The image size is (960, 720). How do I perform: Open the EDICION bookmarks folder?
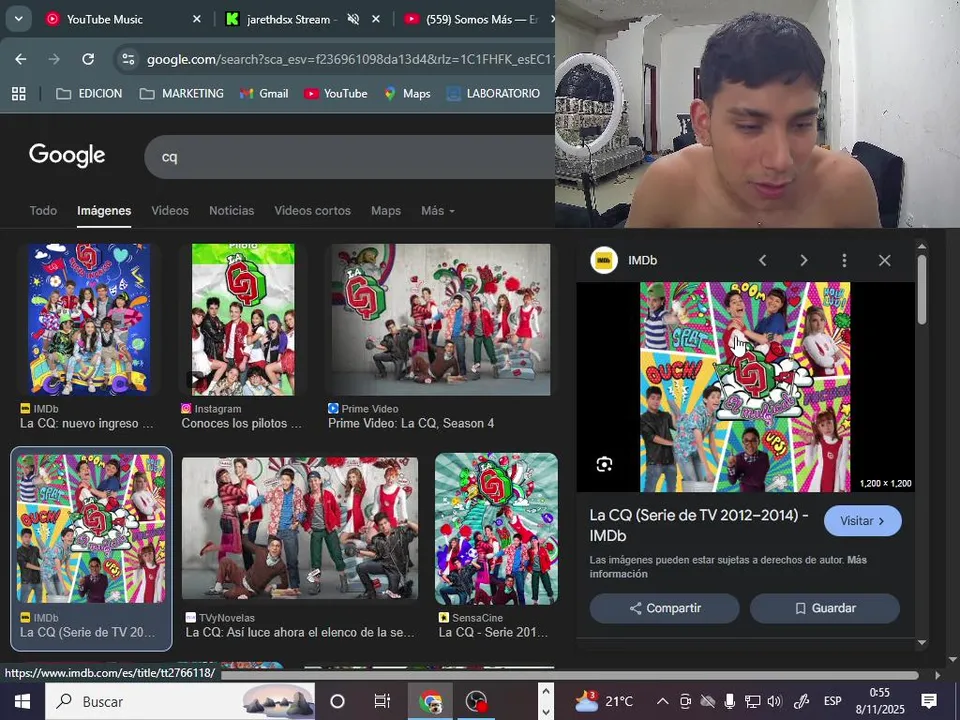(89, 94)
